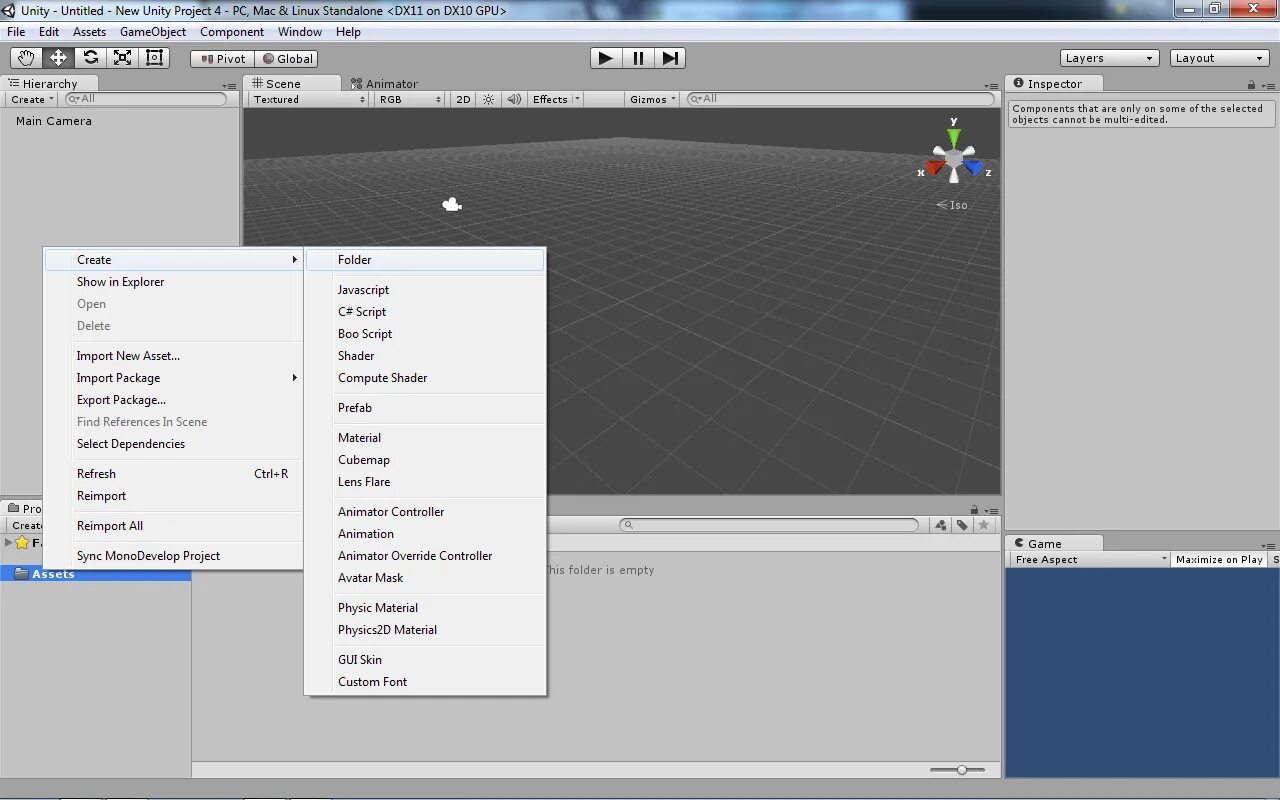This screenshot has height=800, width=1280.
Task: Choose Folder in Create submenu
Action: tap(425, 260)
